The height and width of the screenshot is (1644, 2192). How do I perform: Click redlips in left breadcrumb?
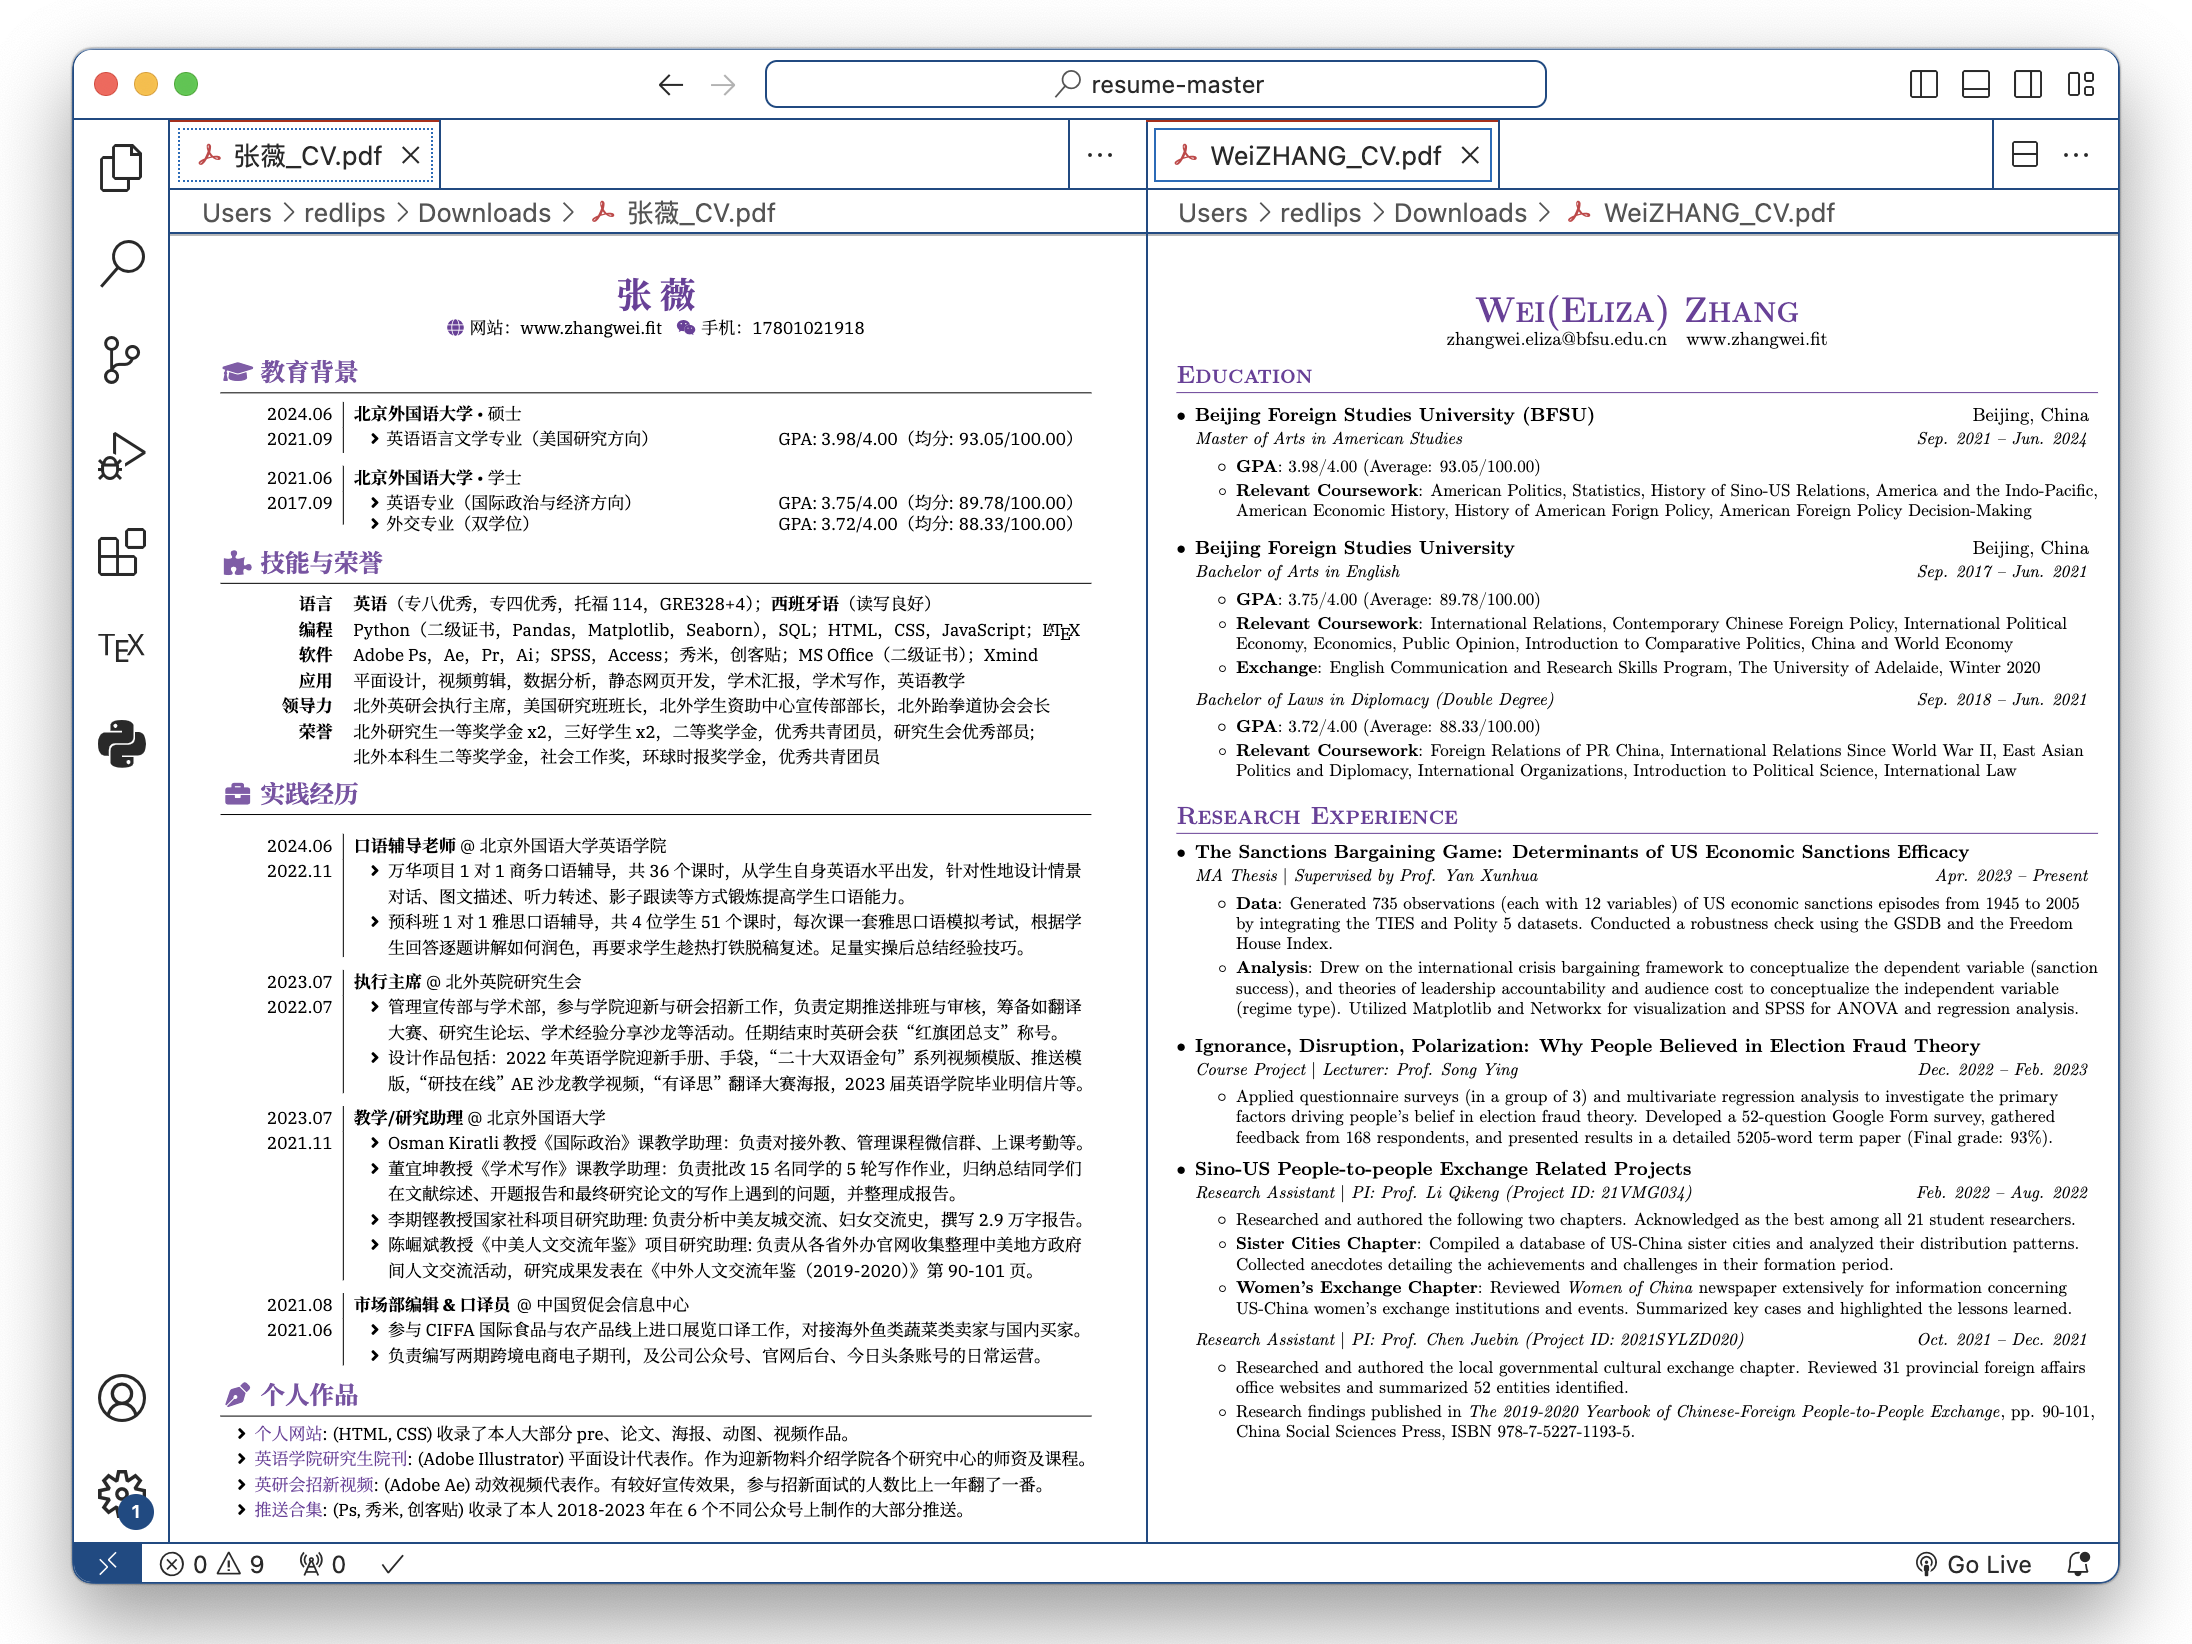tap(344, 213)
